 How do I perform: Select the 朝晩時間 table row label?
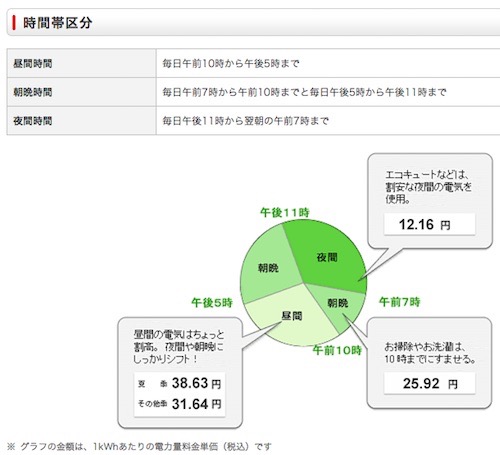point(33,92)
